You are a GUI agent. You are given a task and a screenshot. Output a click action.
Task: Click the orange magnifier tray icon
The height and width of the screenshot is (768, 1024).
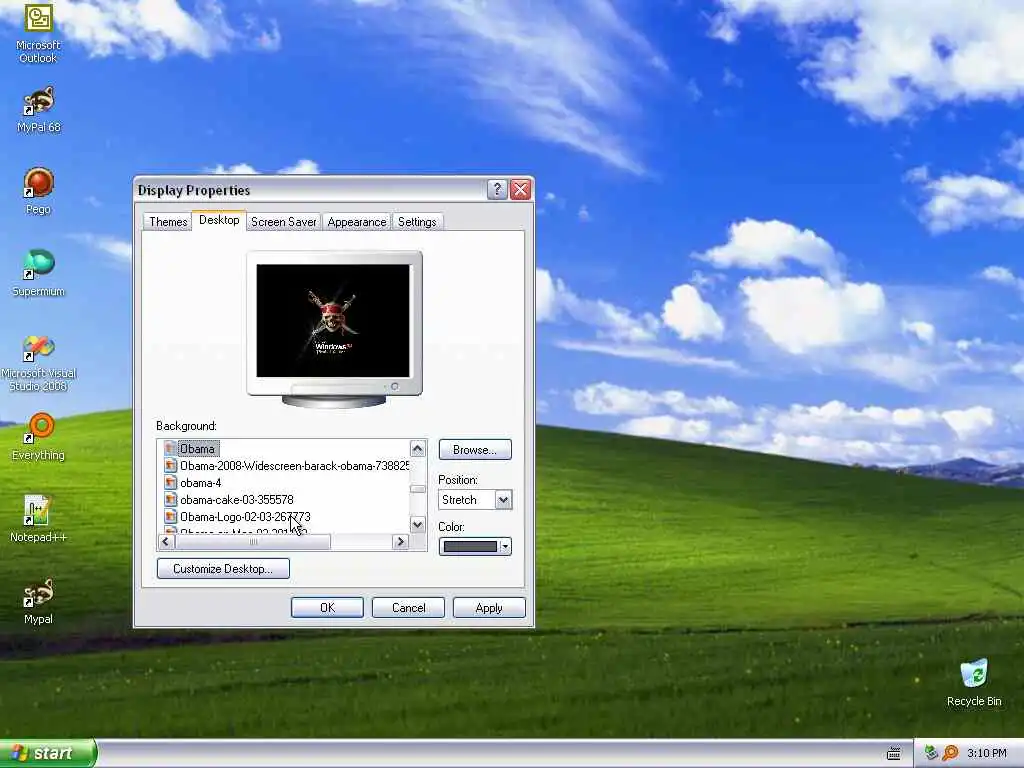(x=950, y=753)
